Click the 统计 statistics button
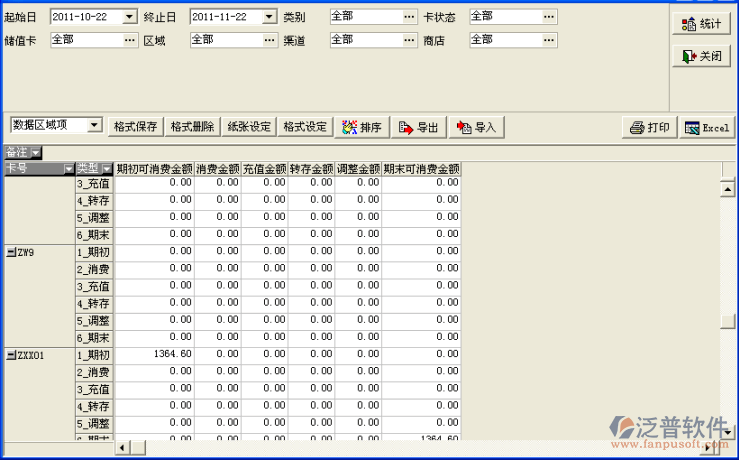 pos(702,24)
